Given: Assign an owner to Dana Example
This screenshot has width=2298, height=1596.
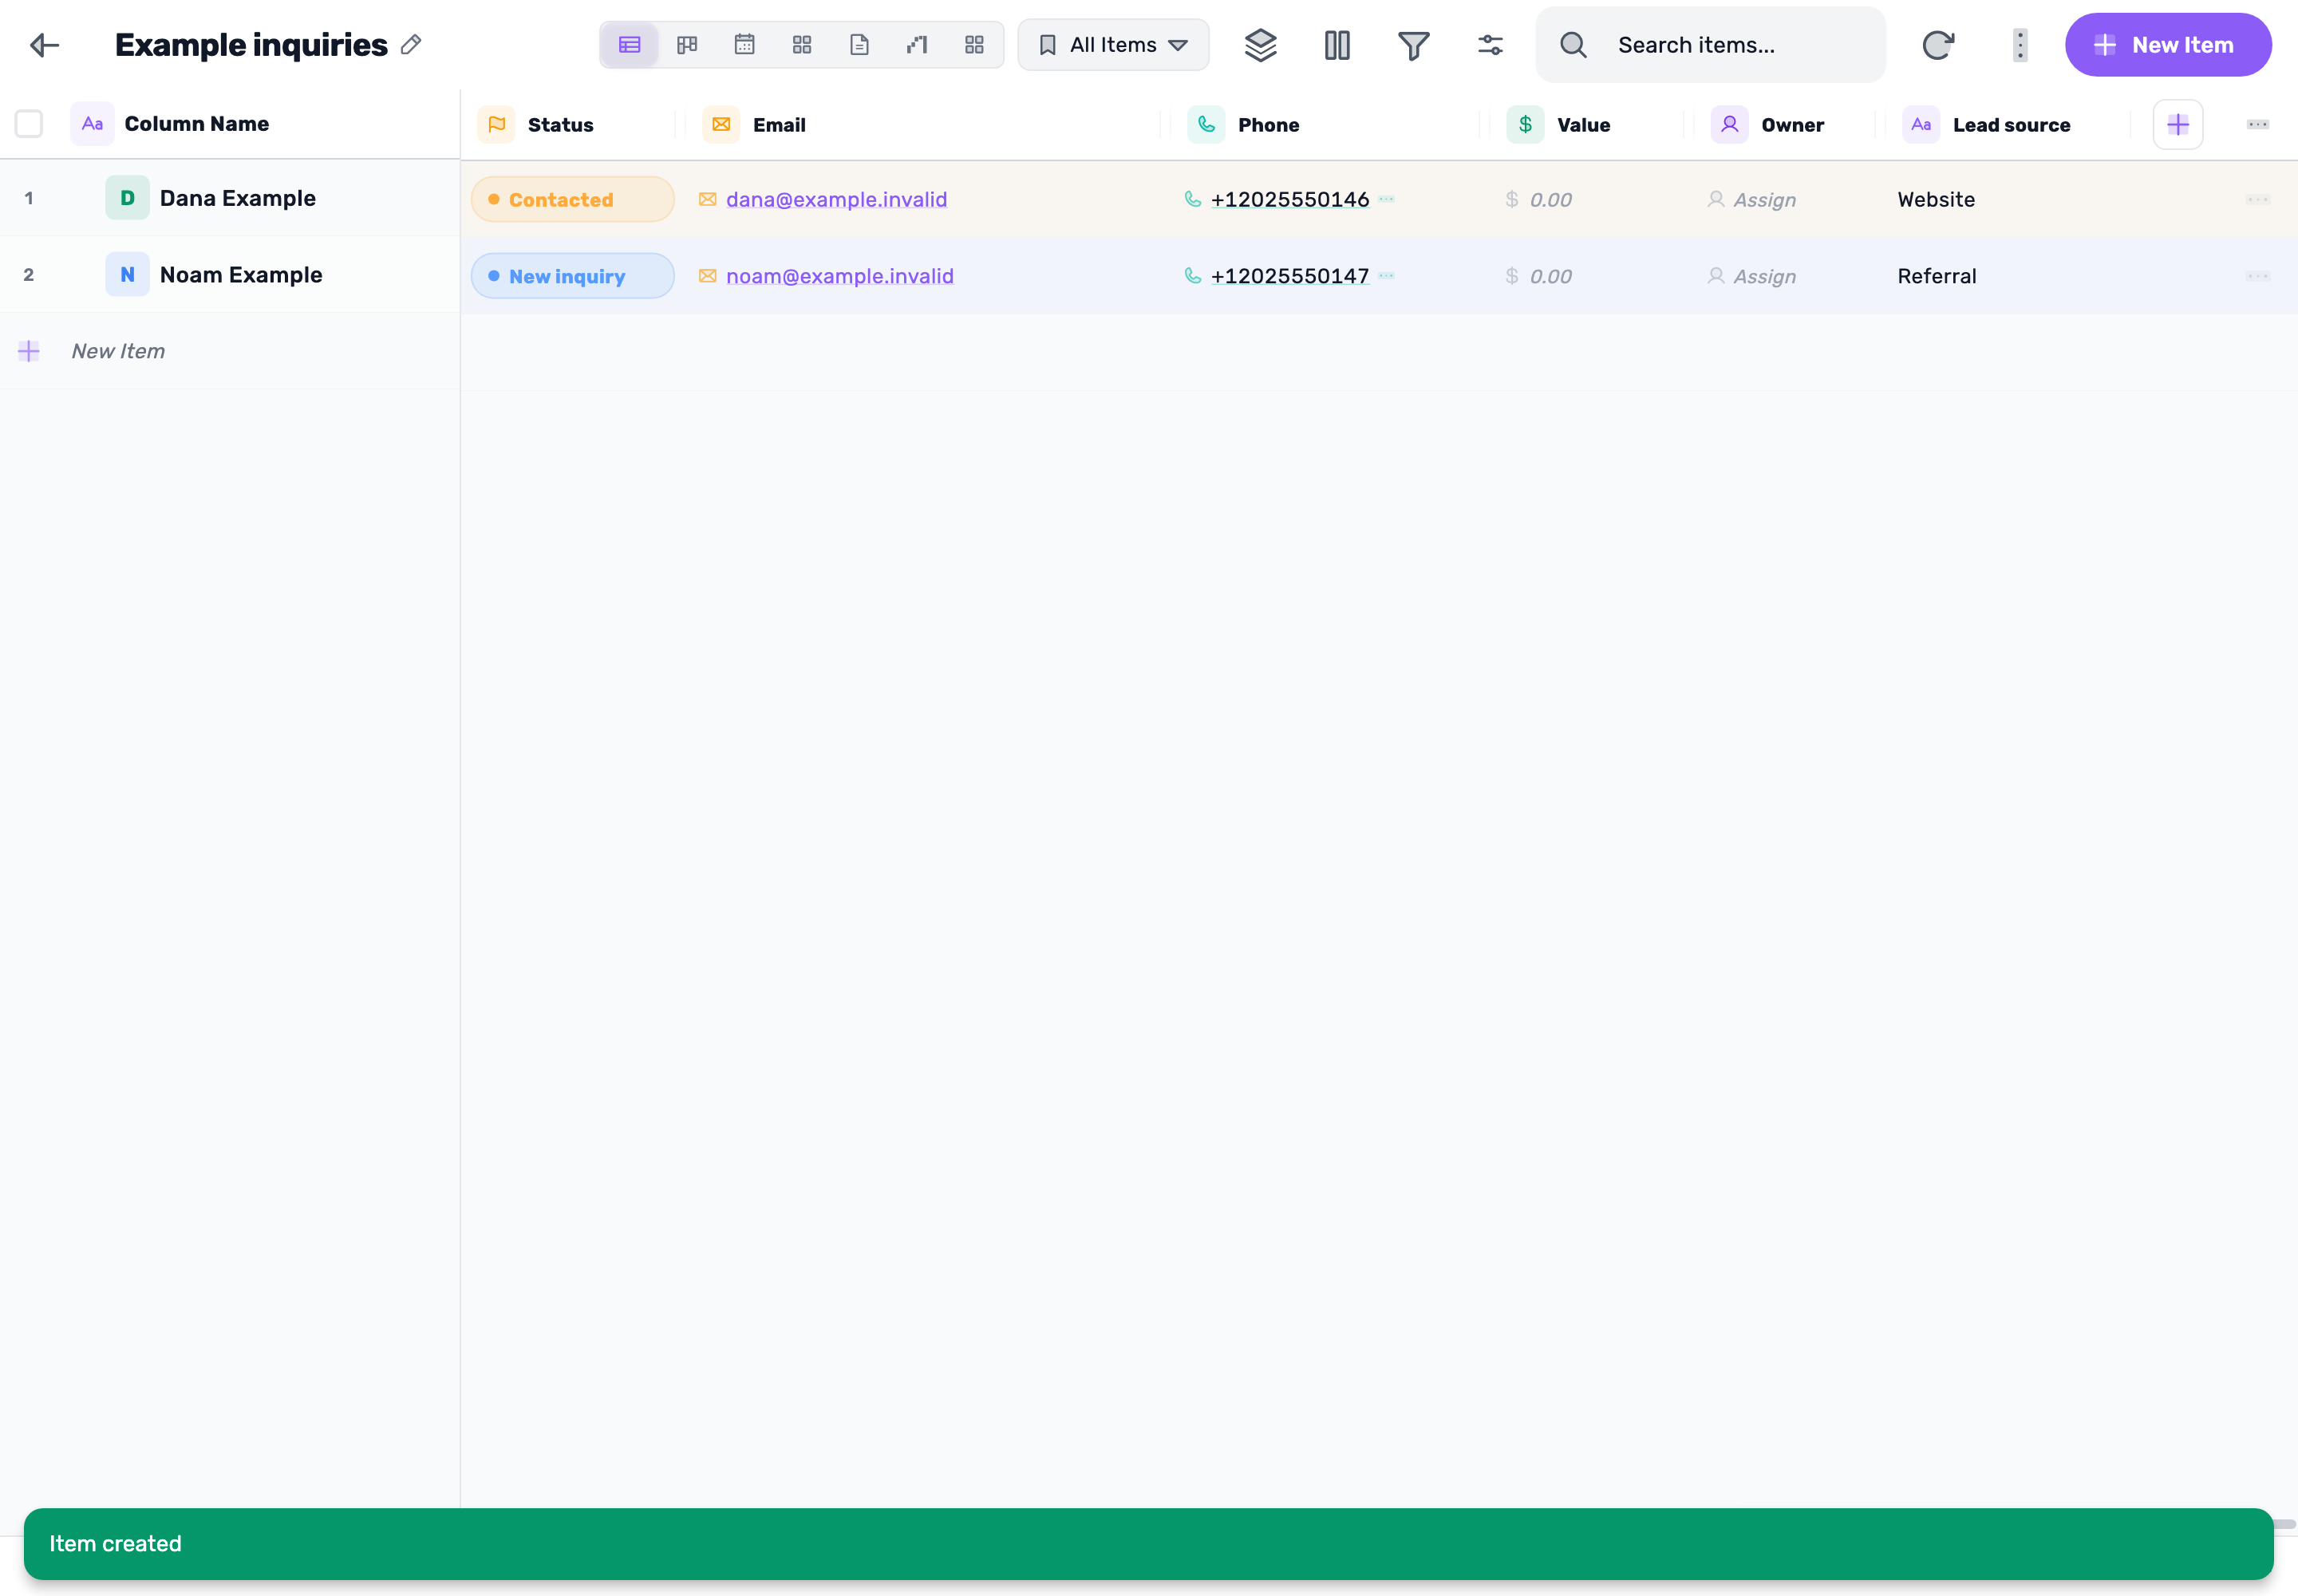Looking at the screenshot, I should (x=1752, y=200).
